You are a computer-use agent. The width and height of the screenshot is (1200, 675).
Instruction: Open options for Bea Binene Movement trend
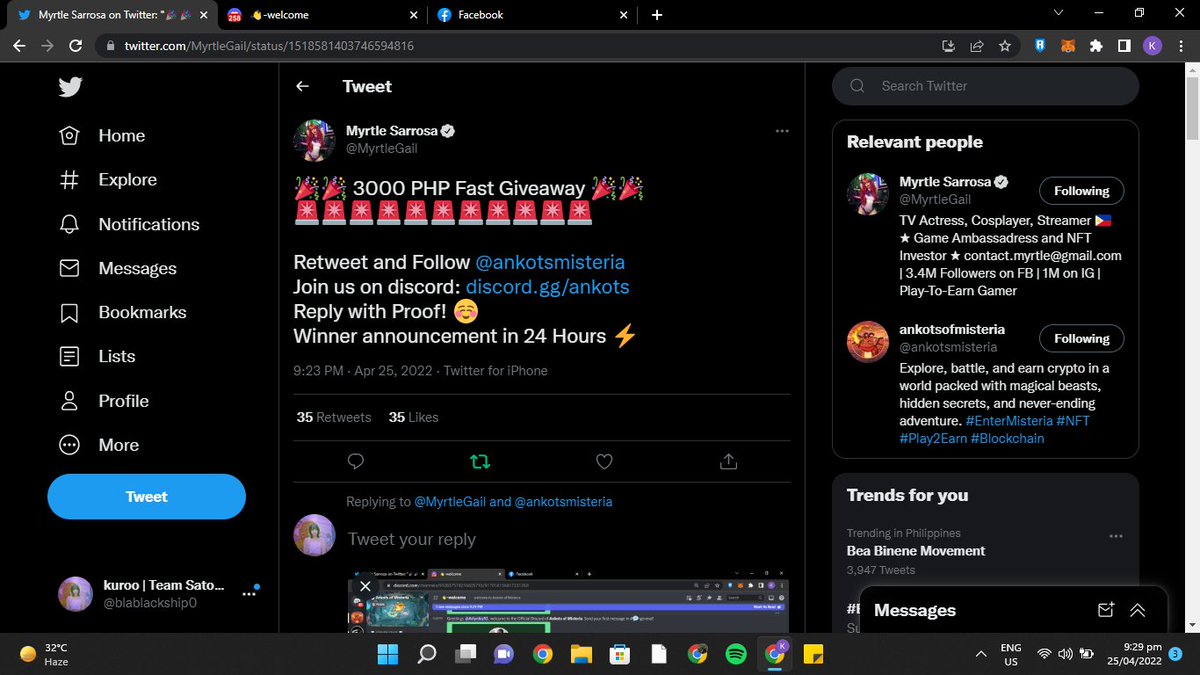[x=1116, y=536]
